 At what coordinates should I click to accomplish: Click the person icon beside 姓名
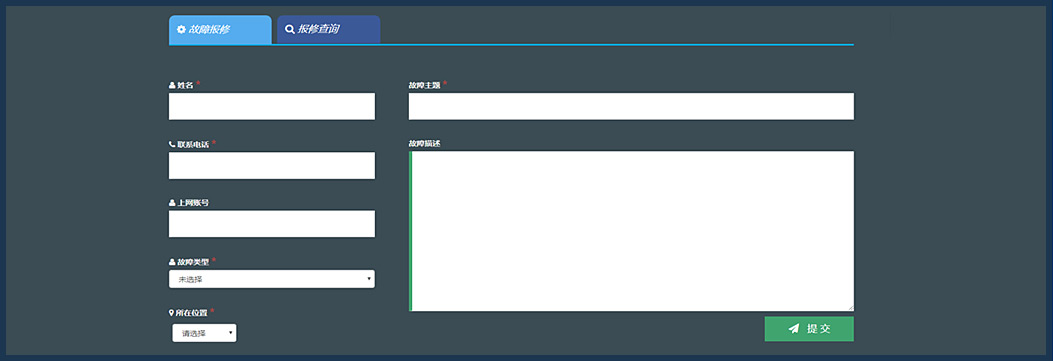click(172, 86)
